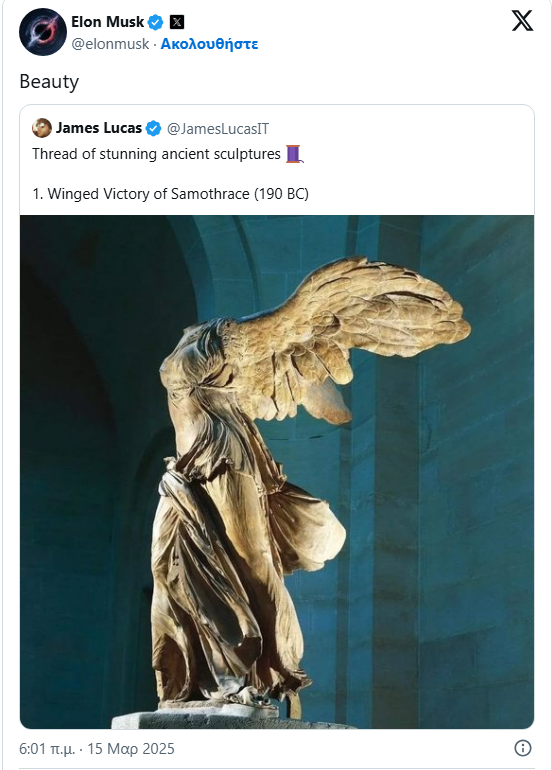
Task: Open the X logo at top right
Action: tap(522, 21)
